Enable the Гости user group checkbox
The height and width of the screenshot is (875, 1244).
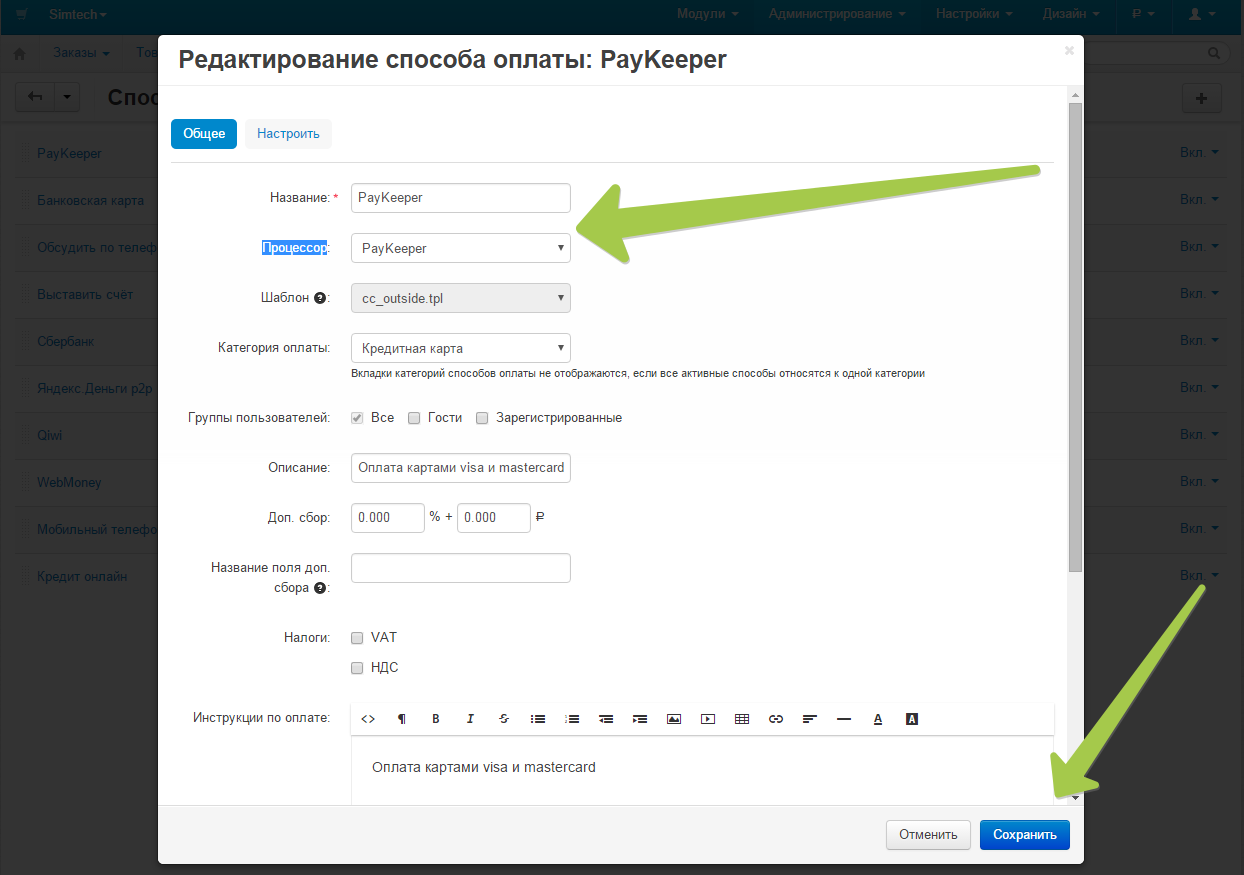pos(414,418)
